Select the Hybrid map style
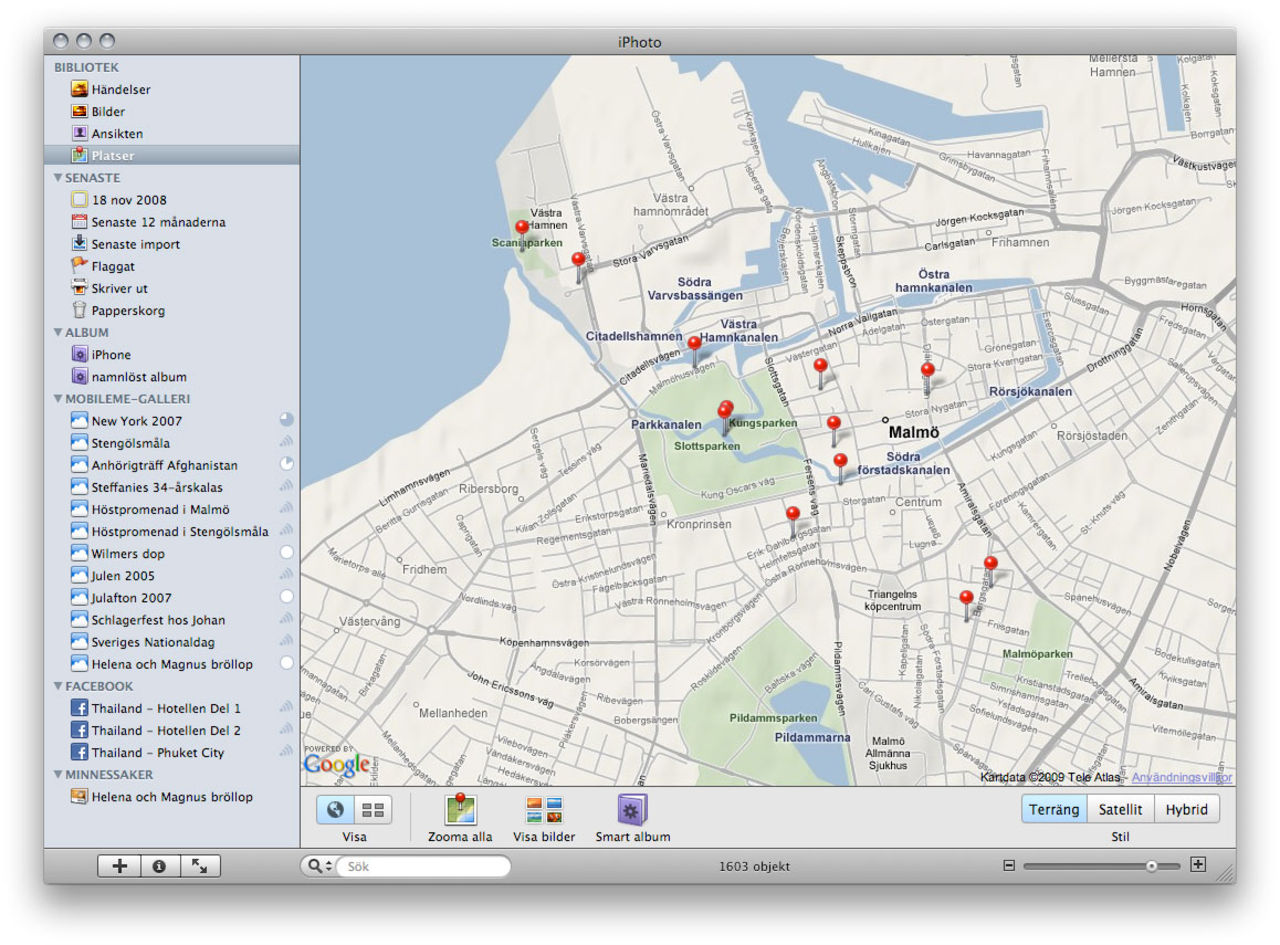Viewport: 1280px width, 945px height. [1187, 810]
